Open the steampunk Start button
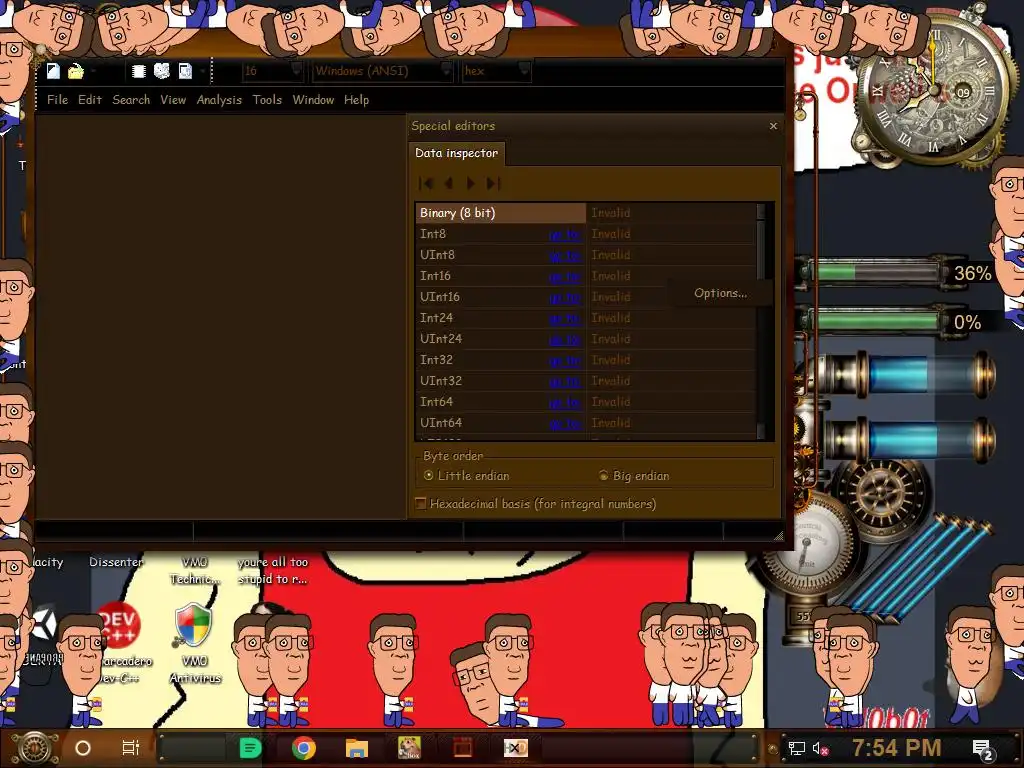This screenshot has height=768, width=1024. click(33, 748)
